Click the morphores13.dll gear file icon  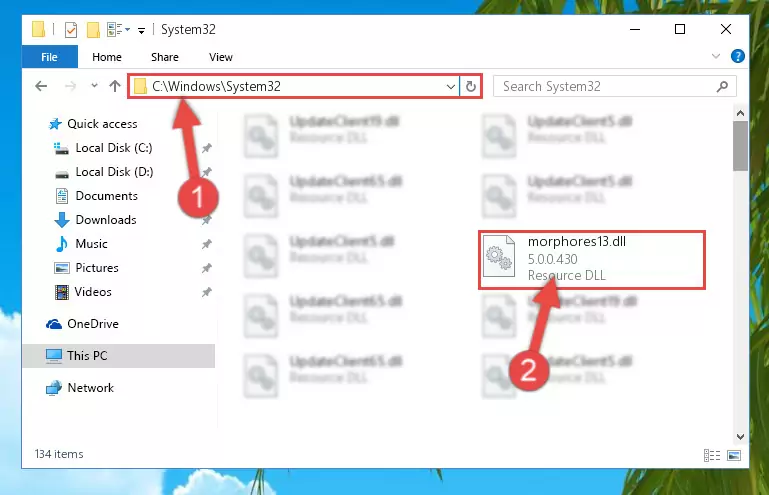[499, 256]
